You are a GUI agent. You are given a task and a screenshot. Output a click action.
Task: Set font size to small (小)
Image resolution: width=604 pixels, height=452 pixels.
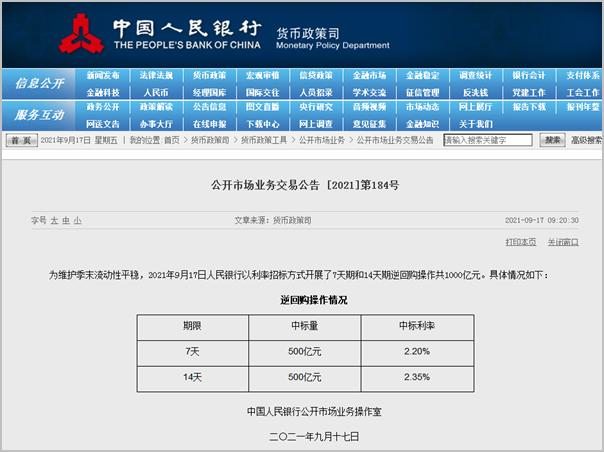click(x=77, y=219)
